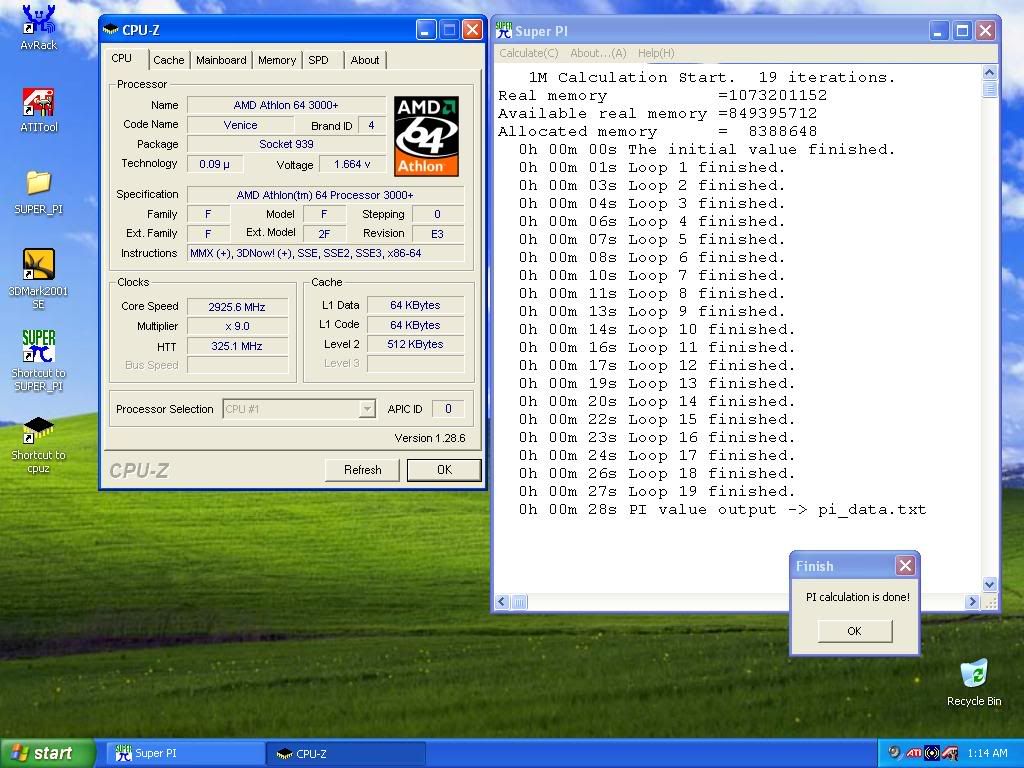Click the Multiplier value x 9.0
Image resolution: width=1024 pixels, height=768 pixels.
coord(237,327)
